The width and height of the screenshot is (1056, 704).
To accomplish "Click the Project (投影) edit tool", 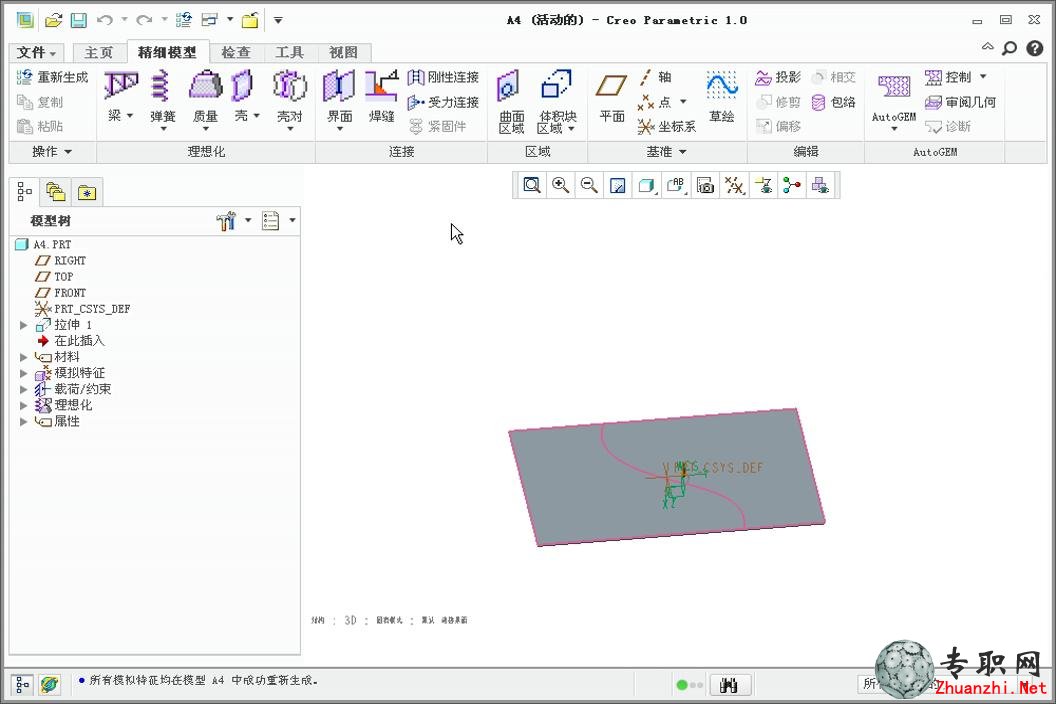I will (x=778, y=77).
